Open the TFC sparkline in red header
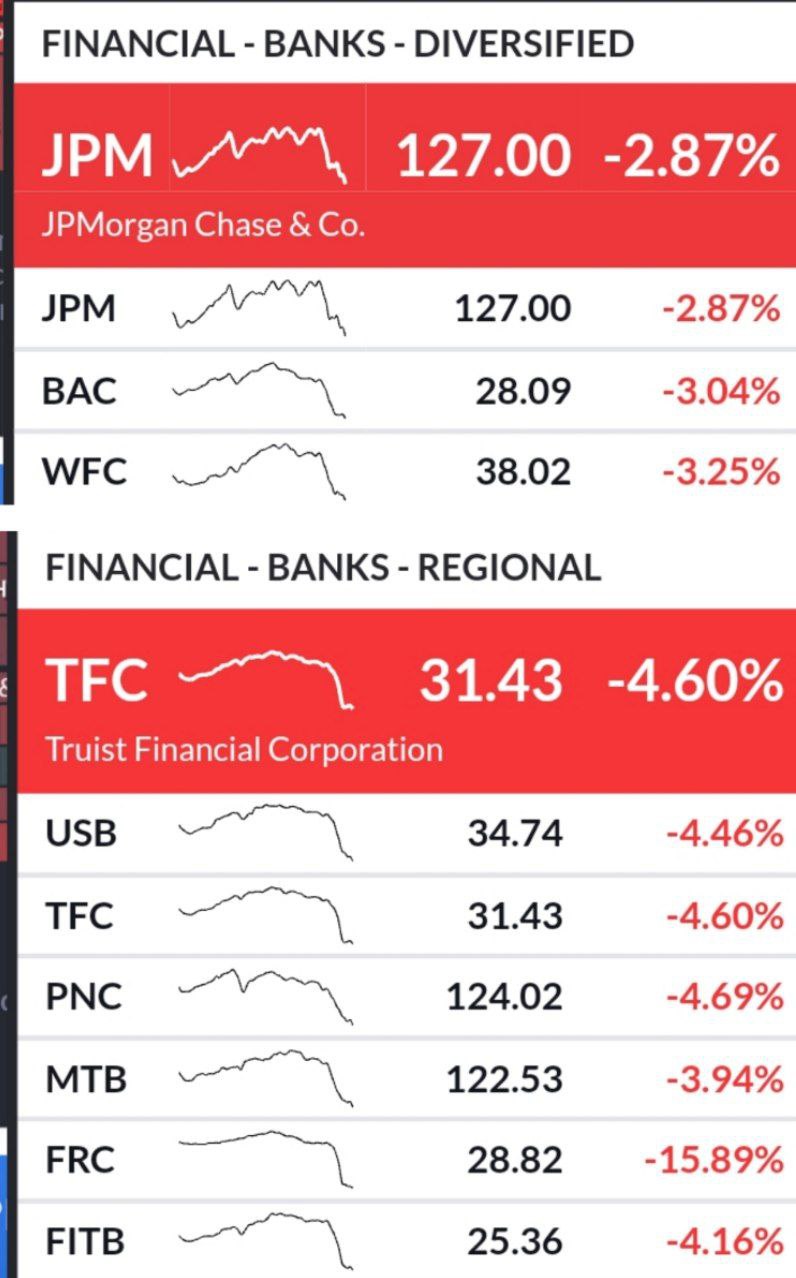This screenshot has height=1278, width=796. point(266,679)
